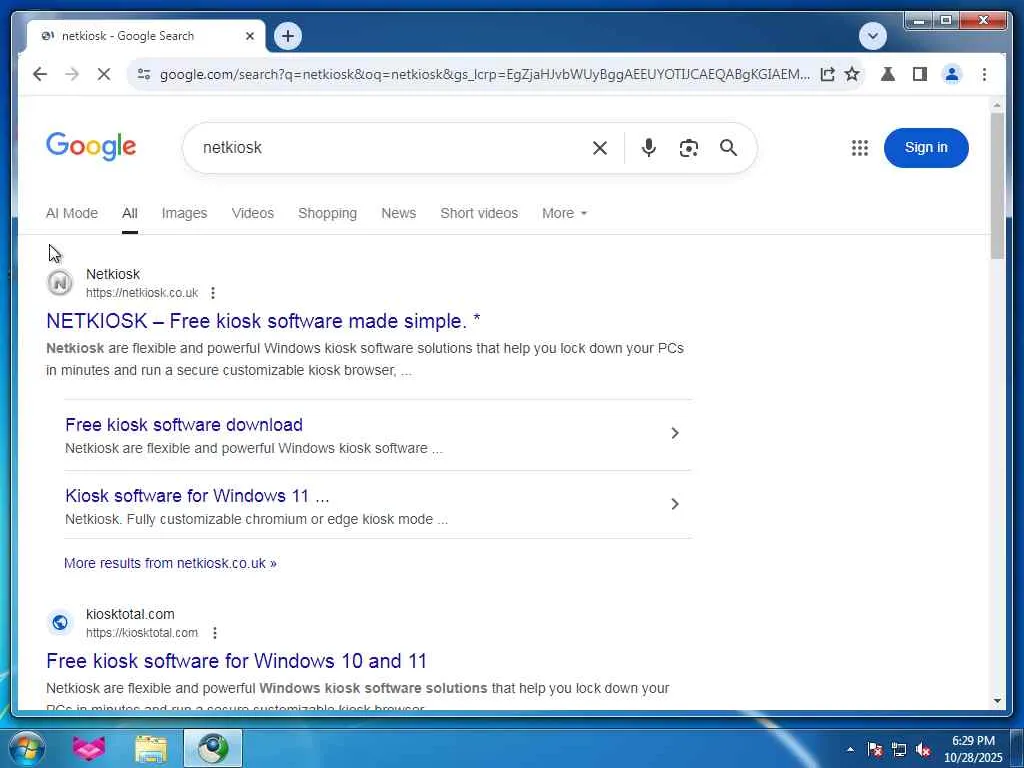Bookmark this page with the star

(x=852, y=74)
